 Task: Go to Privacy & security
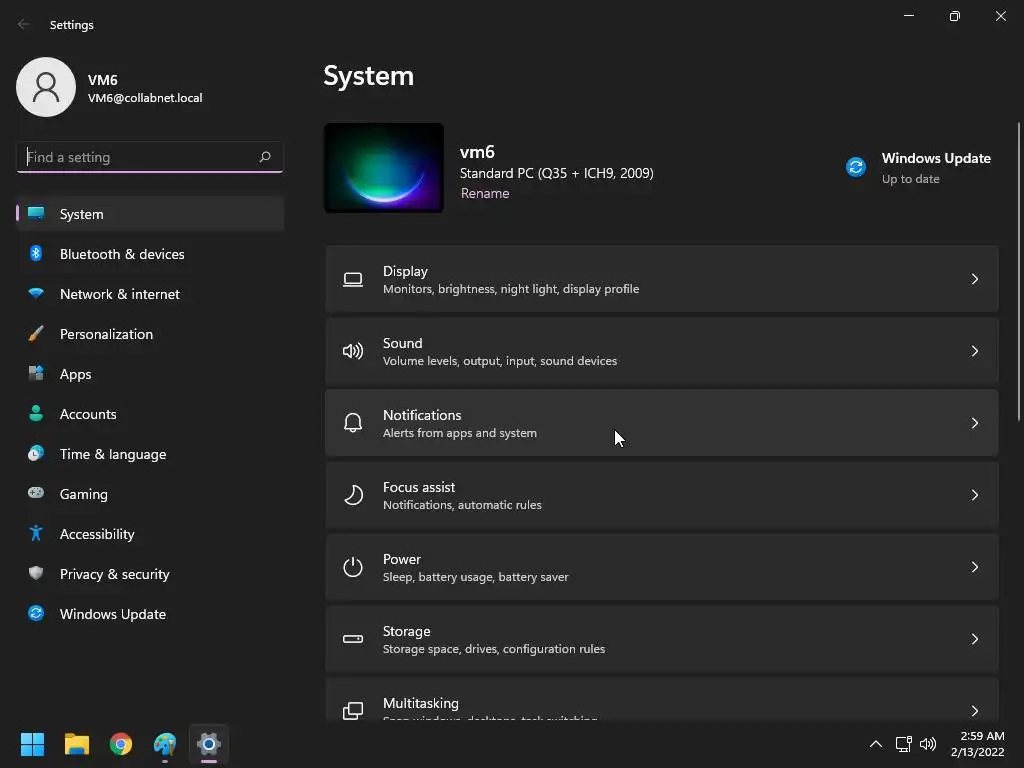click(150, 573)
